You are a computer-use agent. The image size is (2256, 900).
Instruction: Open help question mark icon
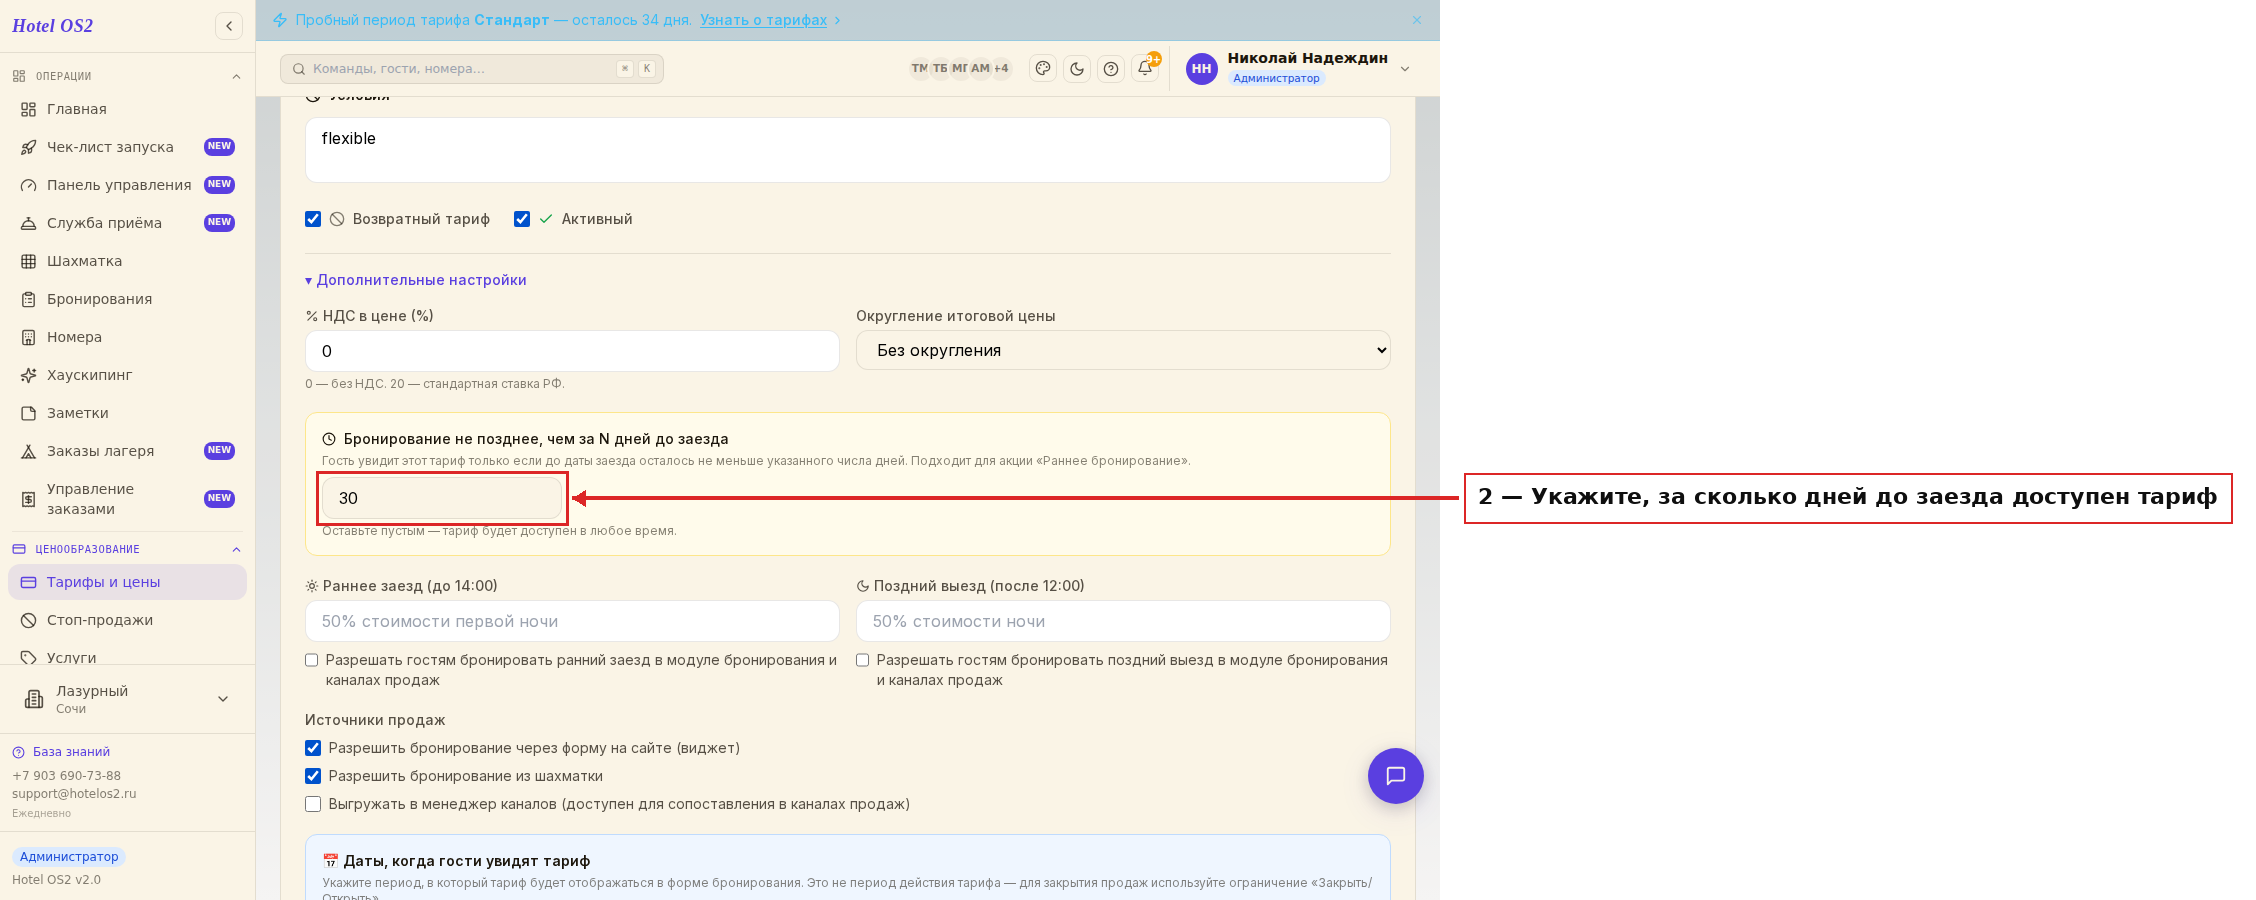point(1111,69)
